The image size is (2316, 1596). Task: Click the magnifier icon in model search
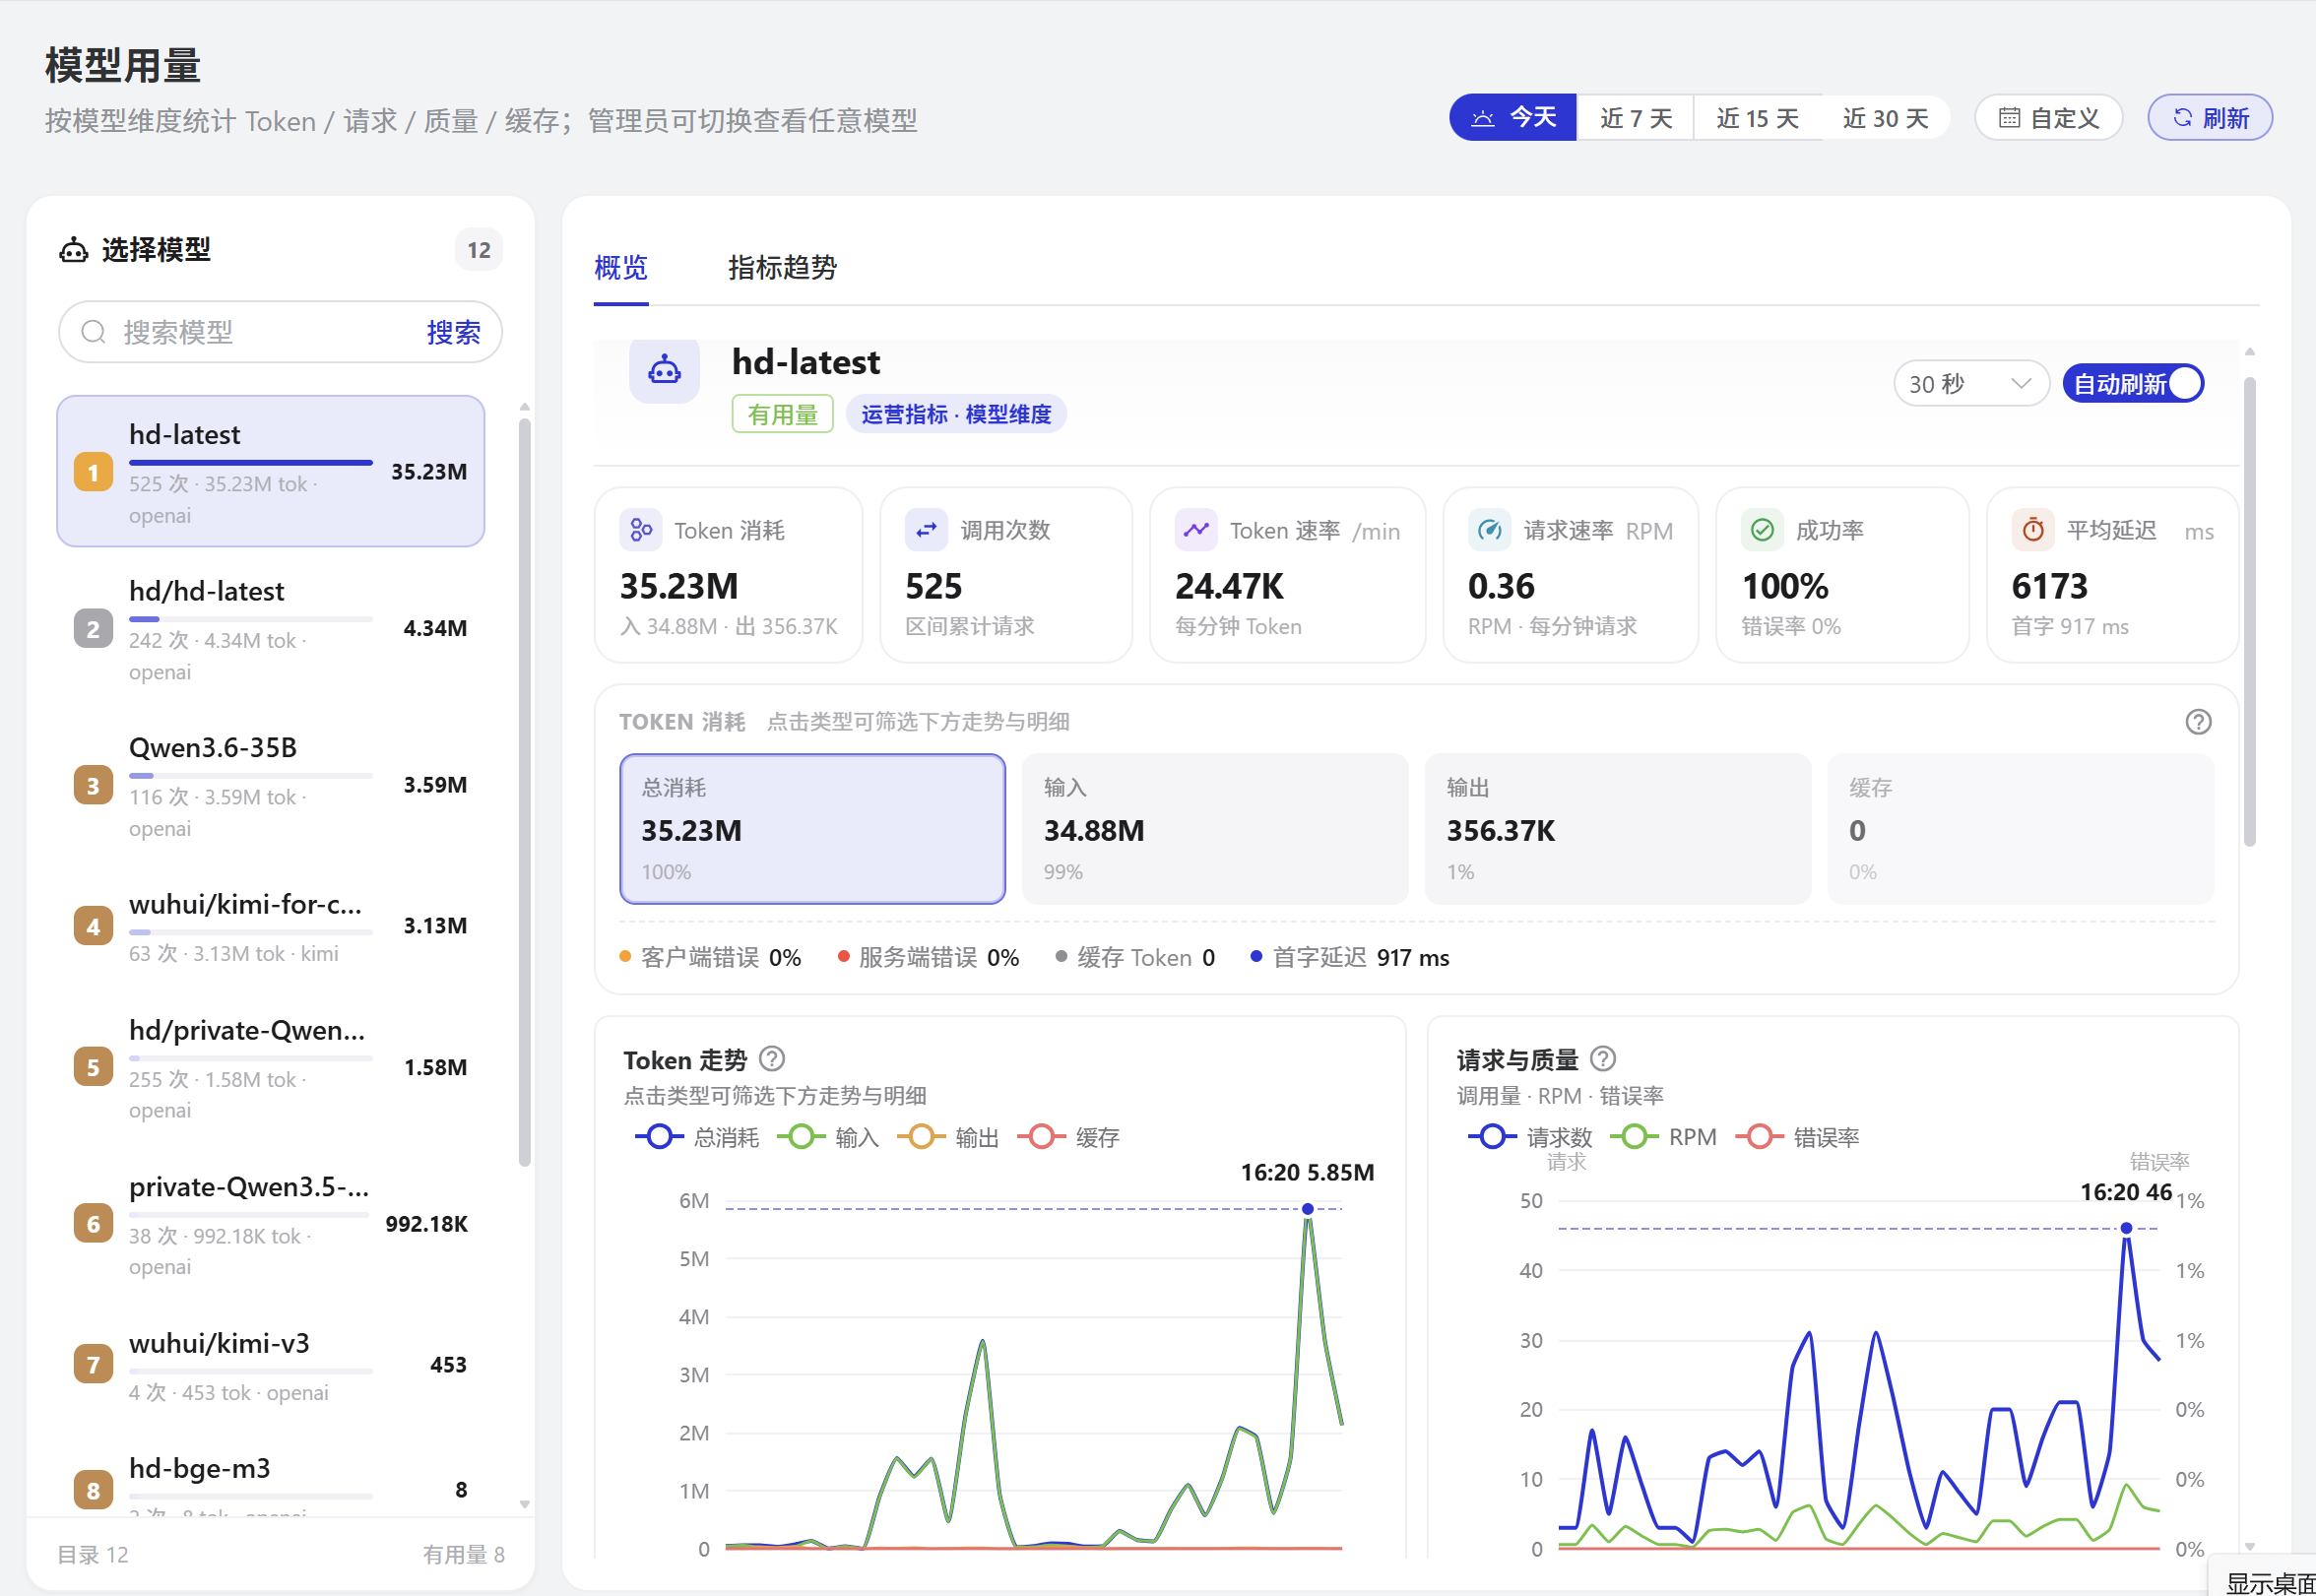pos(93,332)
